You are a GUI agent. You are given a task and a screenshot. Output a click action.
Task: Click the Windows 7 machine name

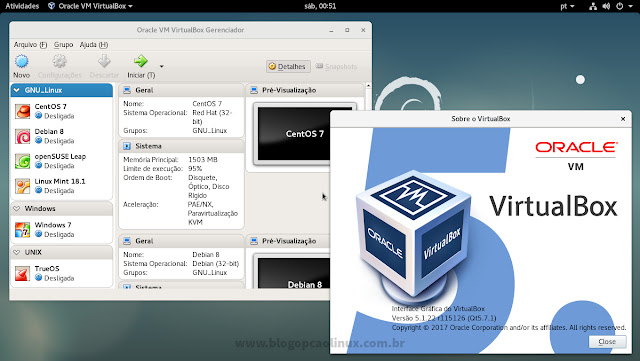coord(53,225)
